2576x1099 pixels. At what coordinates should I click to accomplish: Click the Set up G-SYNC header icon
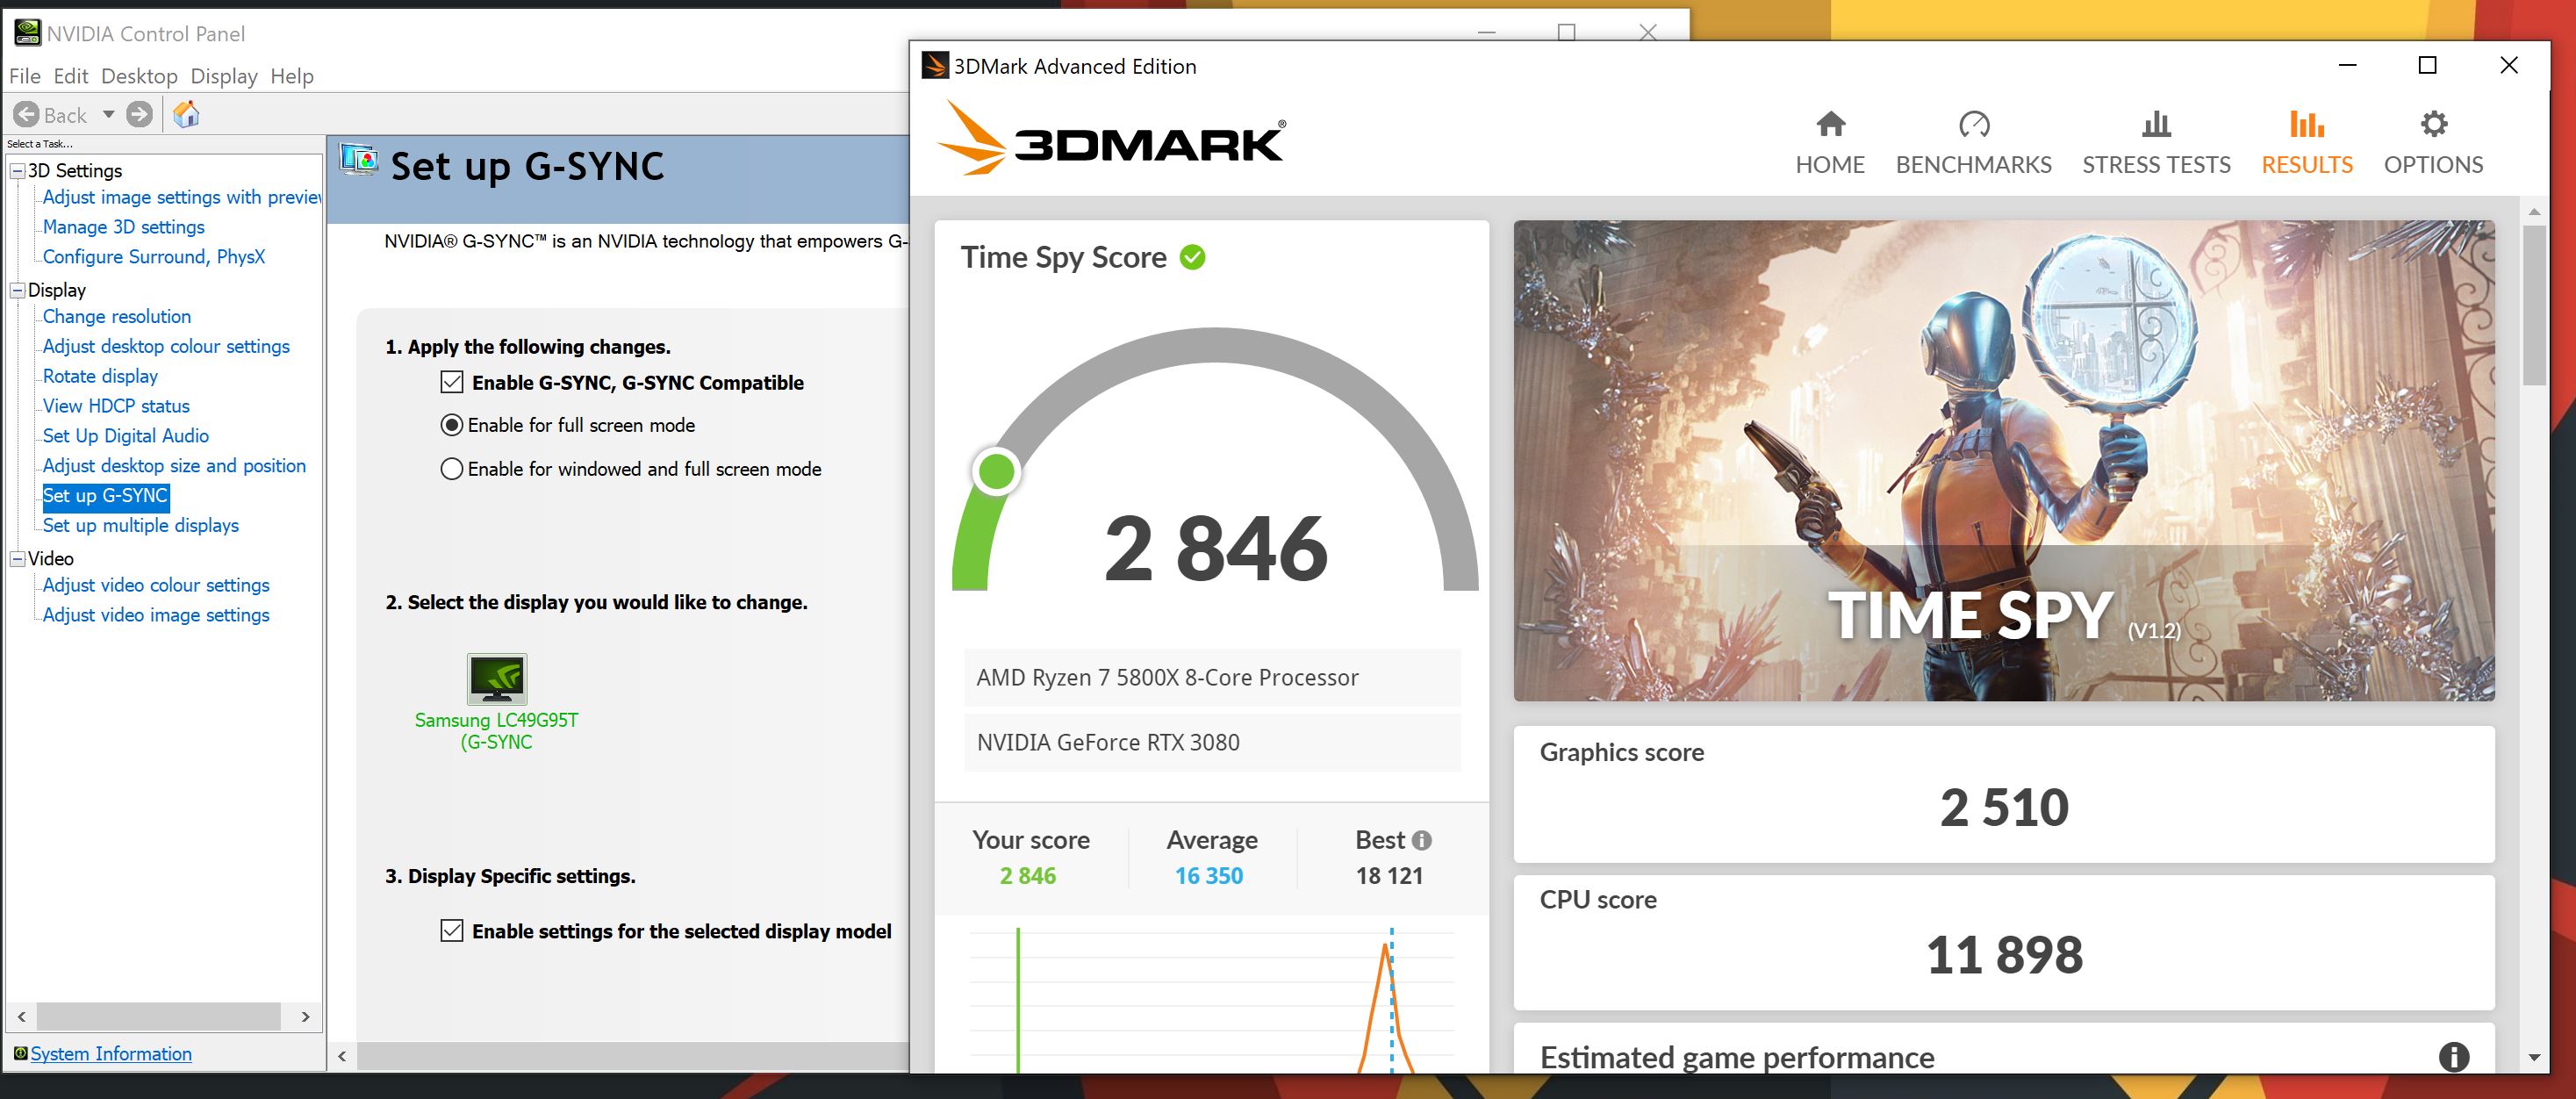358,160
